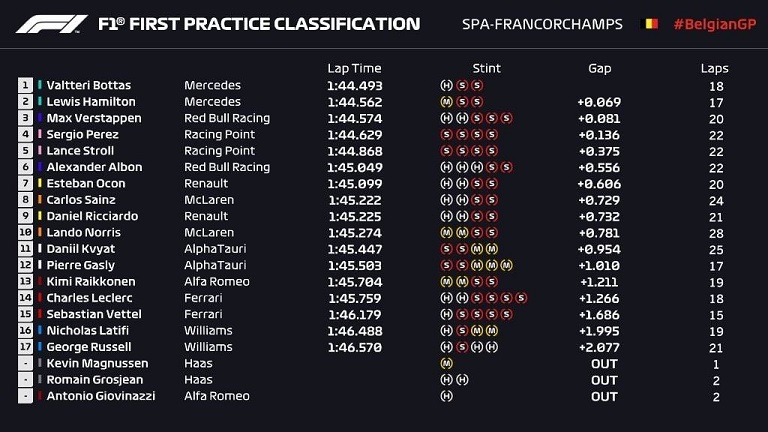The image size is (768, 432).
Task: Click the hard tyre icon in Giovinazzi's row
Action: tap(446, 396)
